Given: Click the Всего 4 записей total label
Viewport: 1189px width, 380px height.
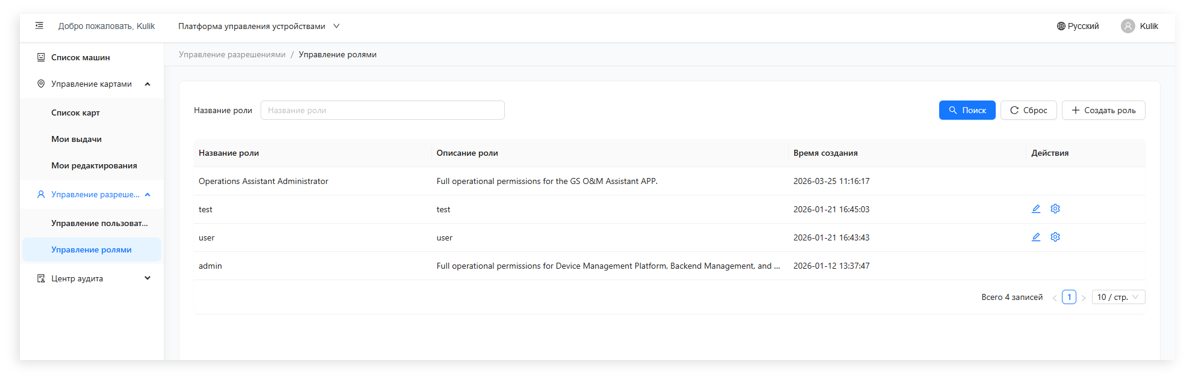Looking at the screenshot, I should tap(1012, 297).
